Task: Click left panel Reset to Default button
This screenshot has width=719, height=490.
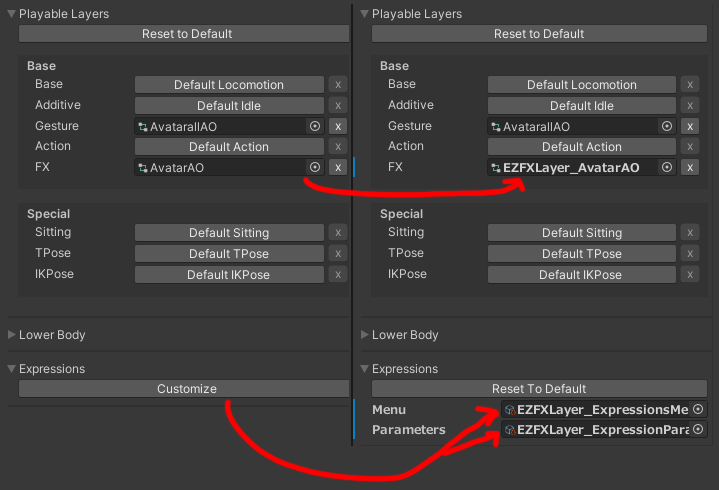Action: point(184,34)
